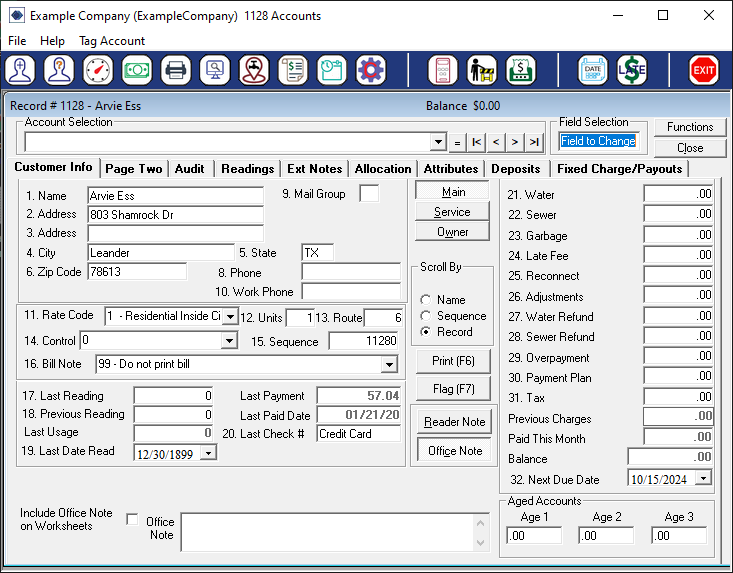Open the Fixed Charge/Payouts tab
Viewport: 733px width, 573px height.
[620, 169]
